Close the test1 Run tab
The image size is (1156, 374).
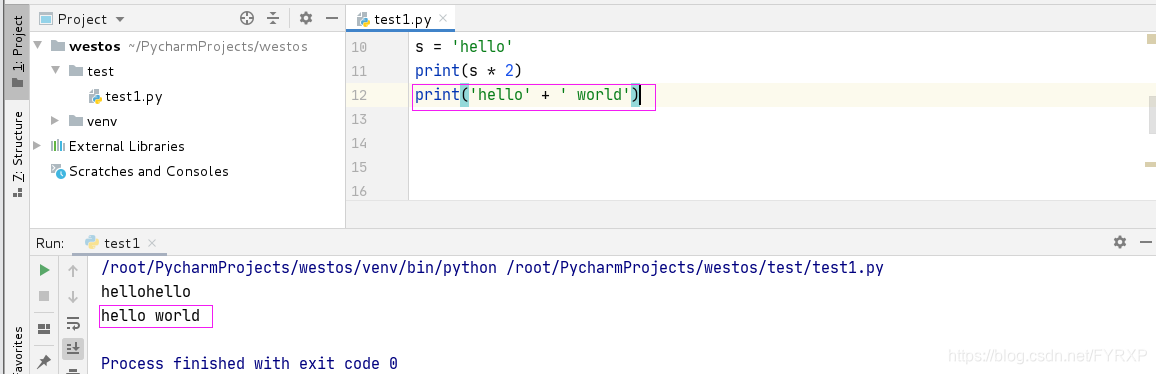(x=152, y=243)
